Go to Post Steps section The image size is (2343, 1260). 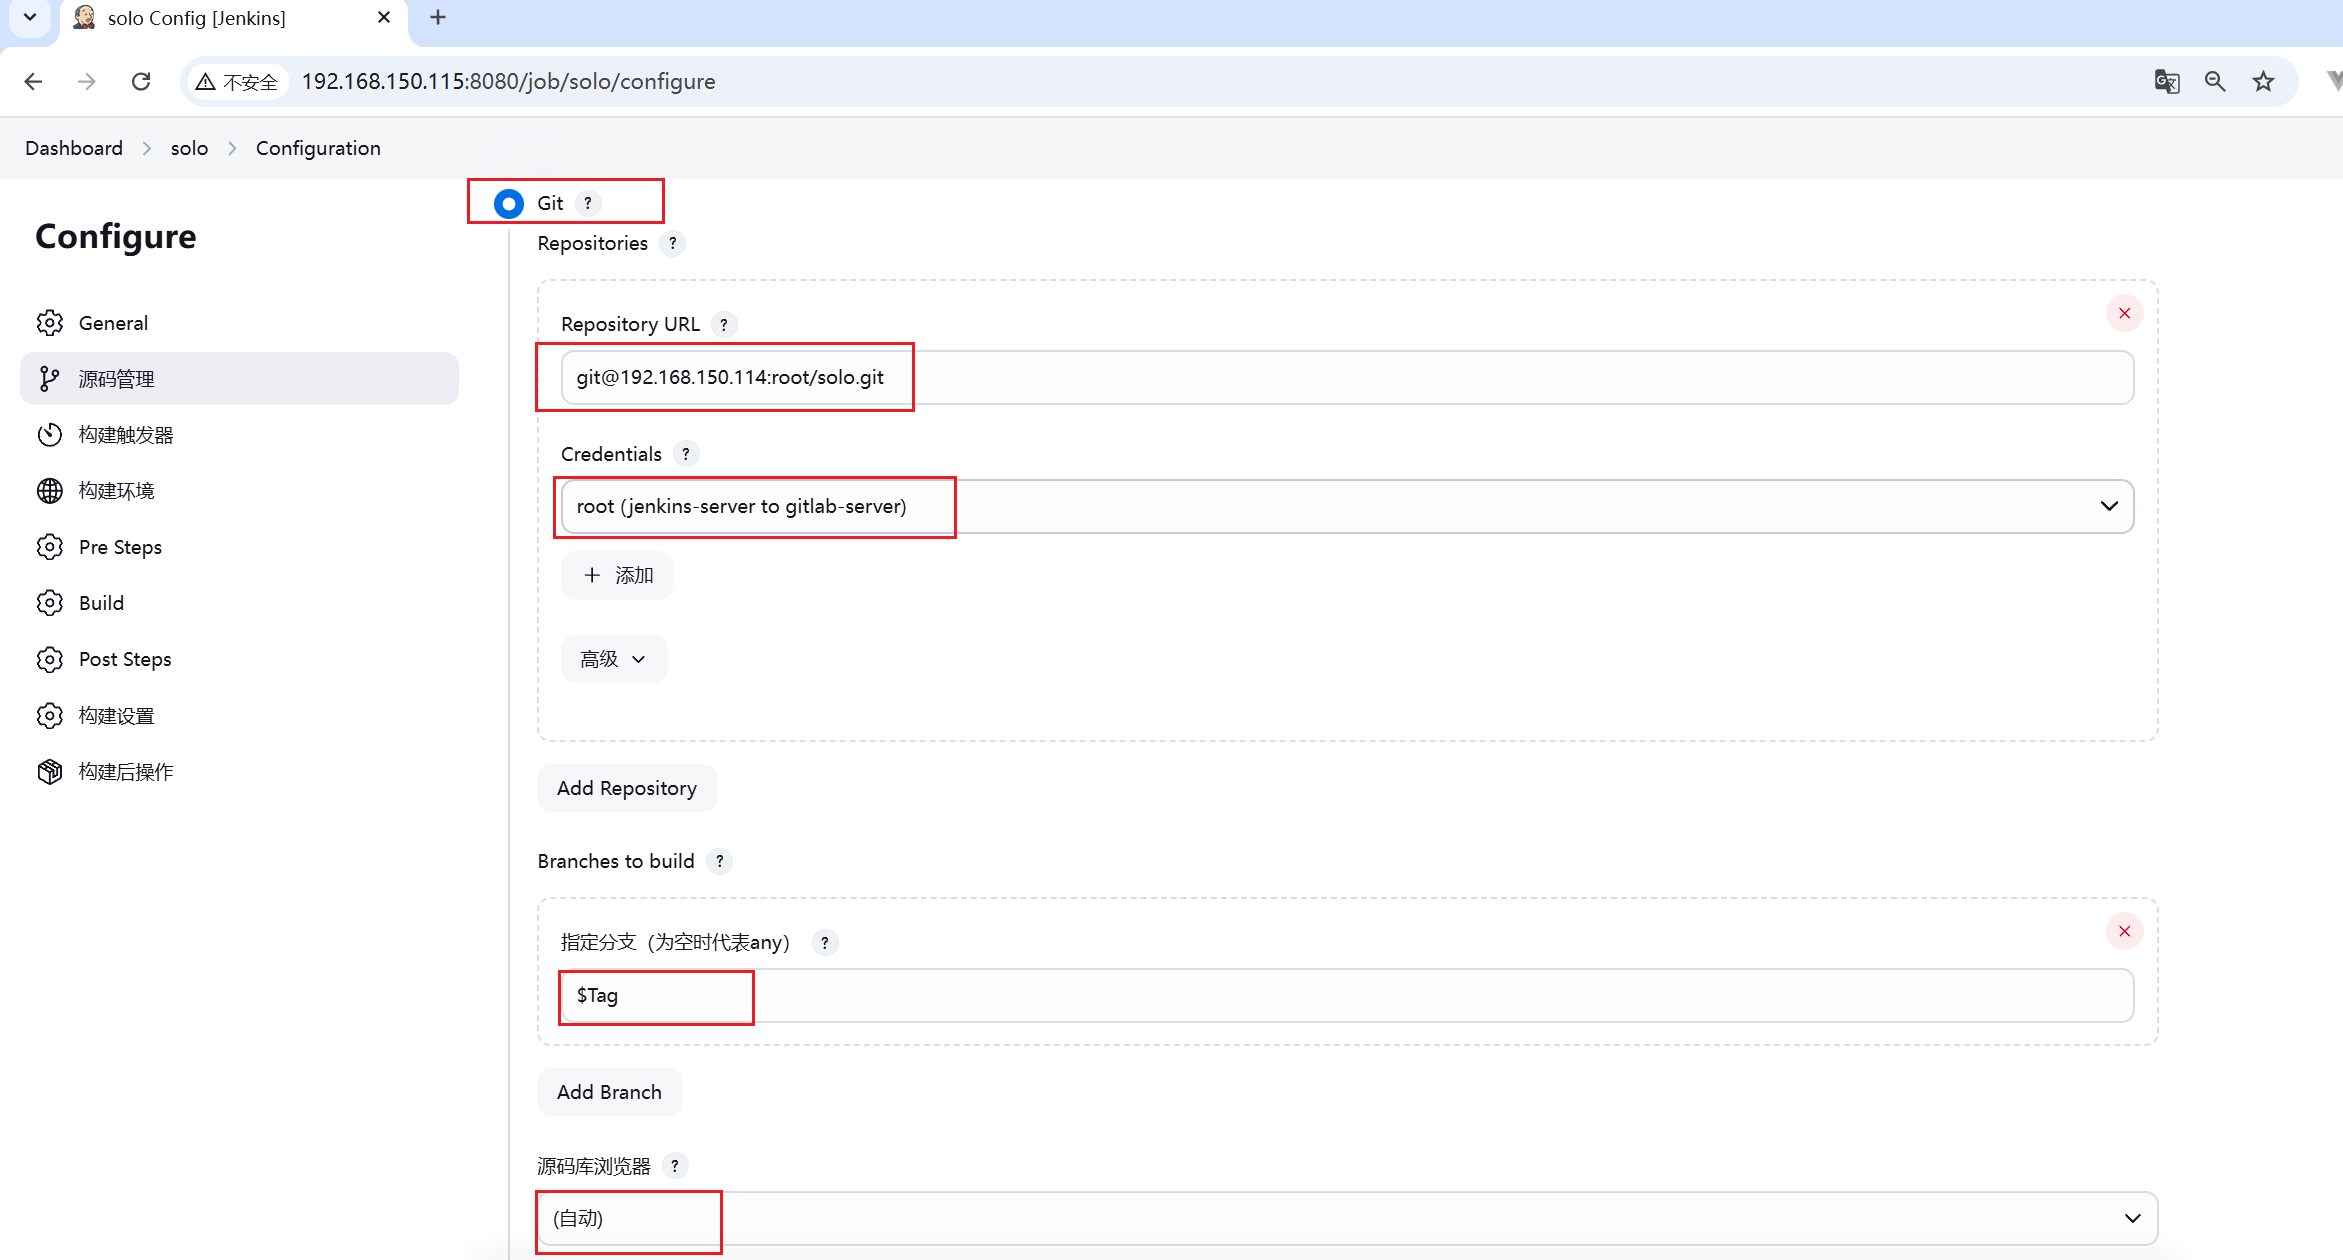click(239, 659)
